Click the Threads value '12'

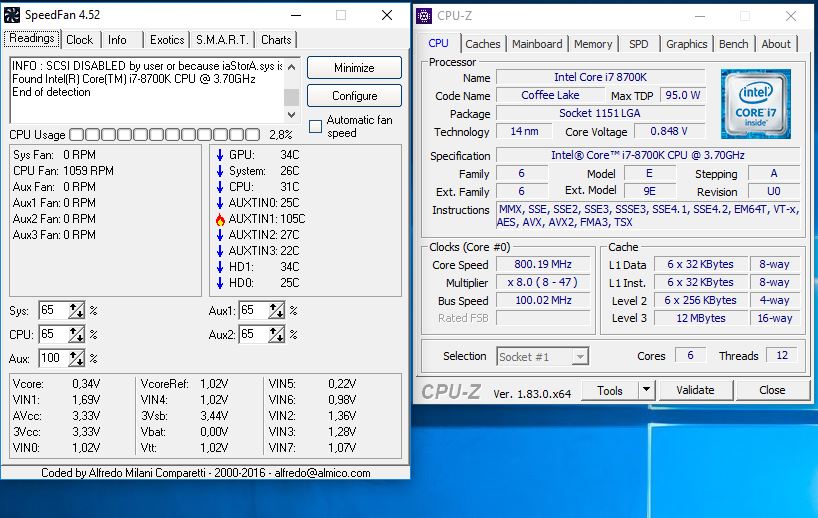click(781, 356)
